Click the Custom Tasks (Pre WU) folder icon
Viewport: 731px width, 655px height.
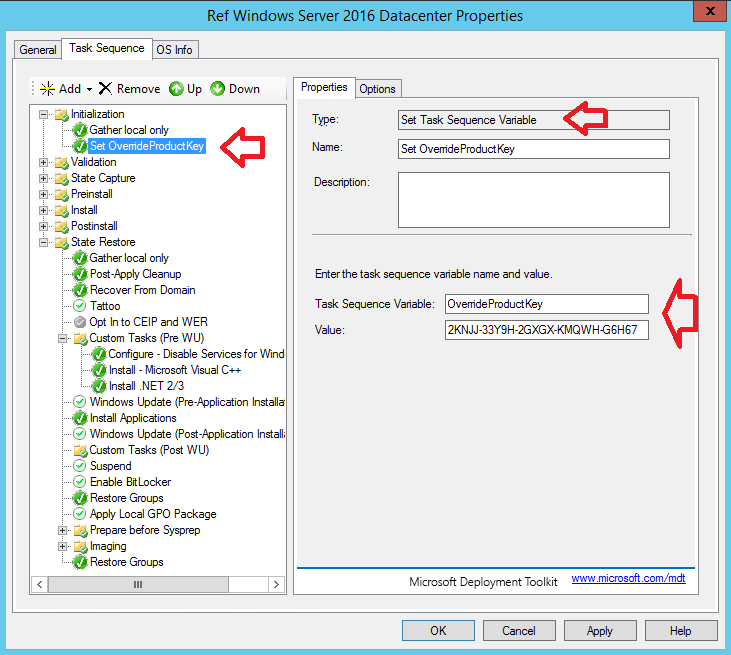(x=81, y=338)
